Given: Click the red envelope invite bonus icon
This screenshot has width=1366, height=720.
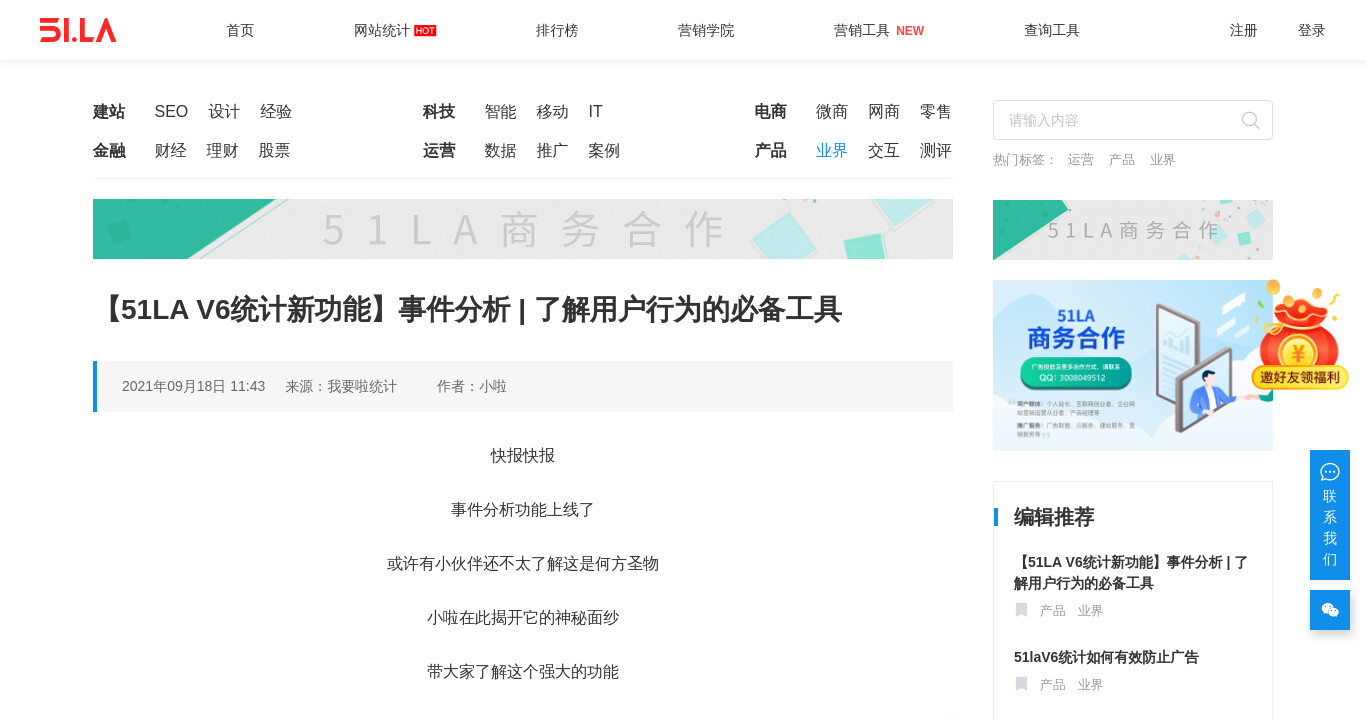Looking at the screenshot, I should tap(1299, 335).
